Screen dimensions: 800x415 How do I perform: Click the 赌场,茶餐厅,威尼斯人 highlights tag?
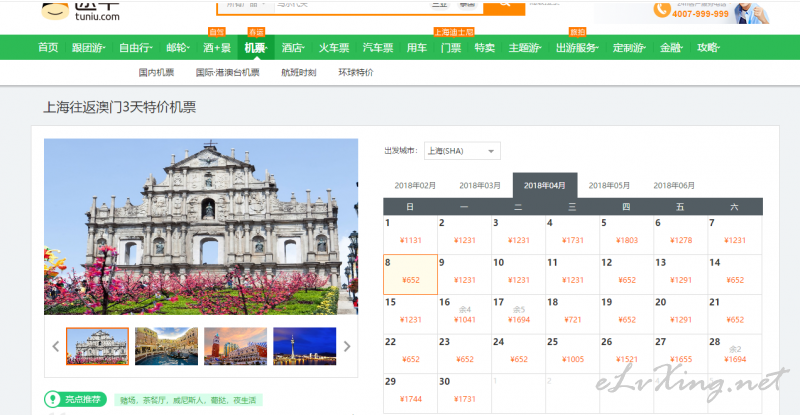[188, 400]
